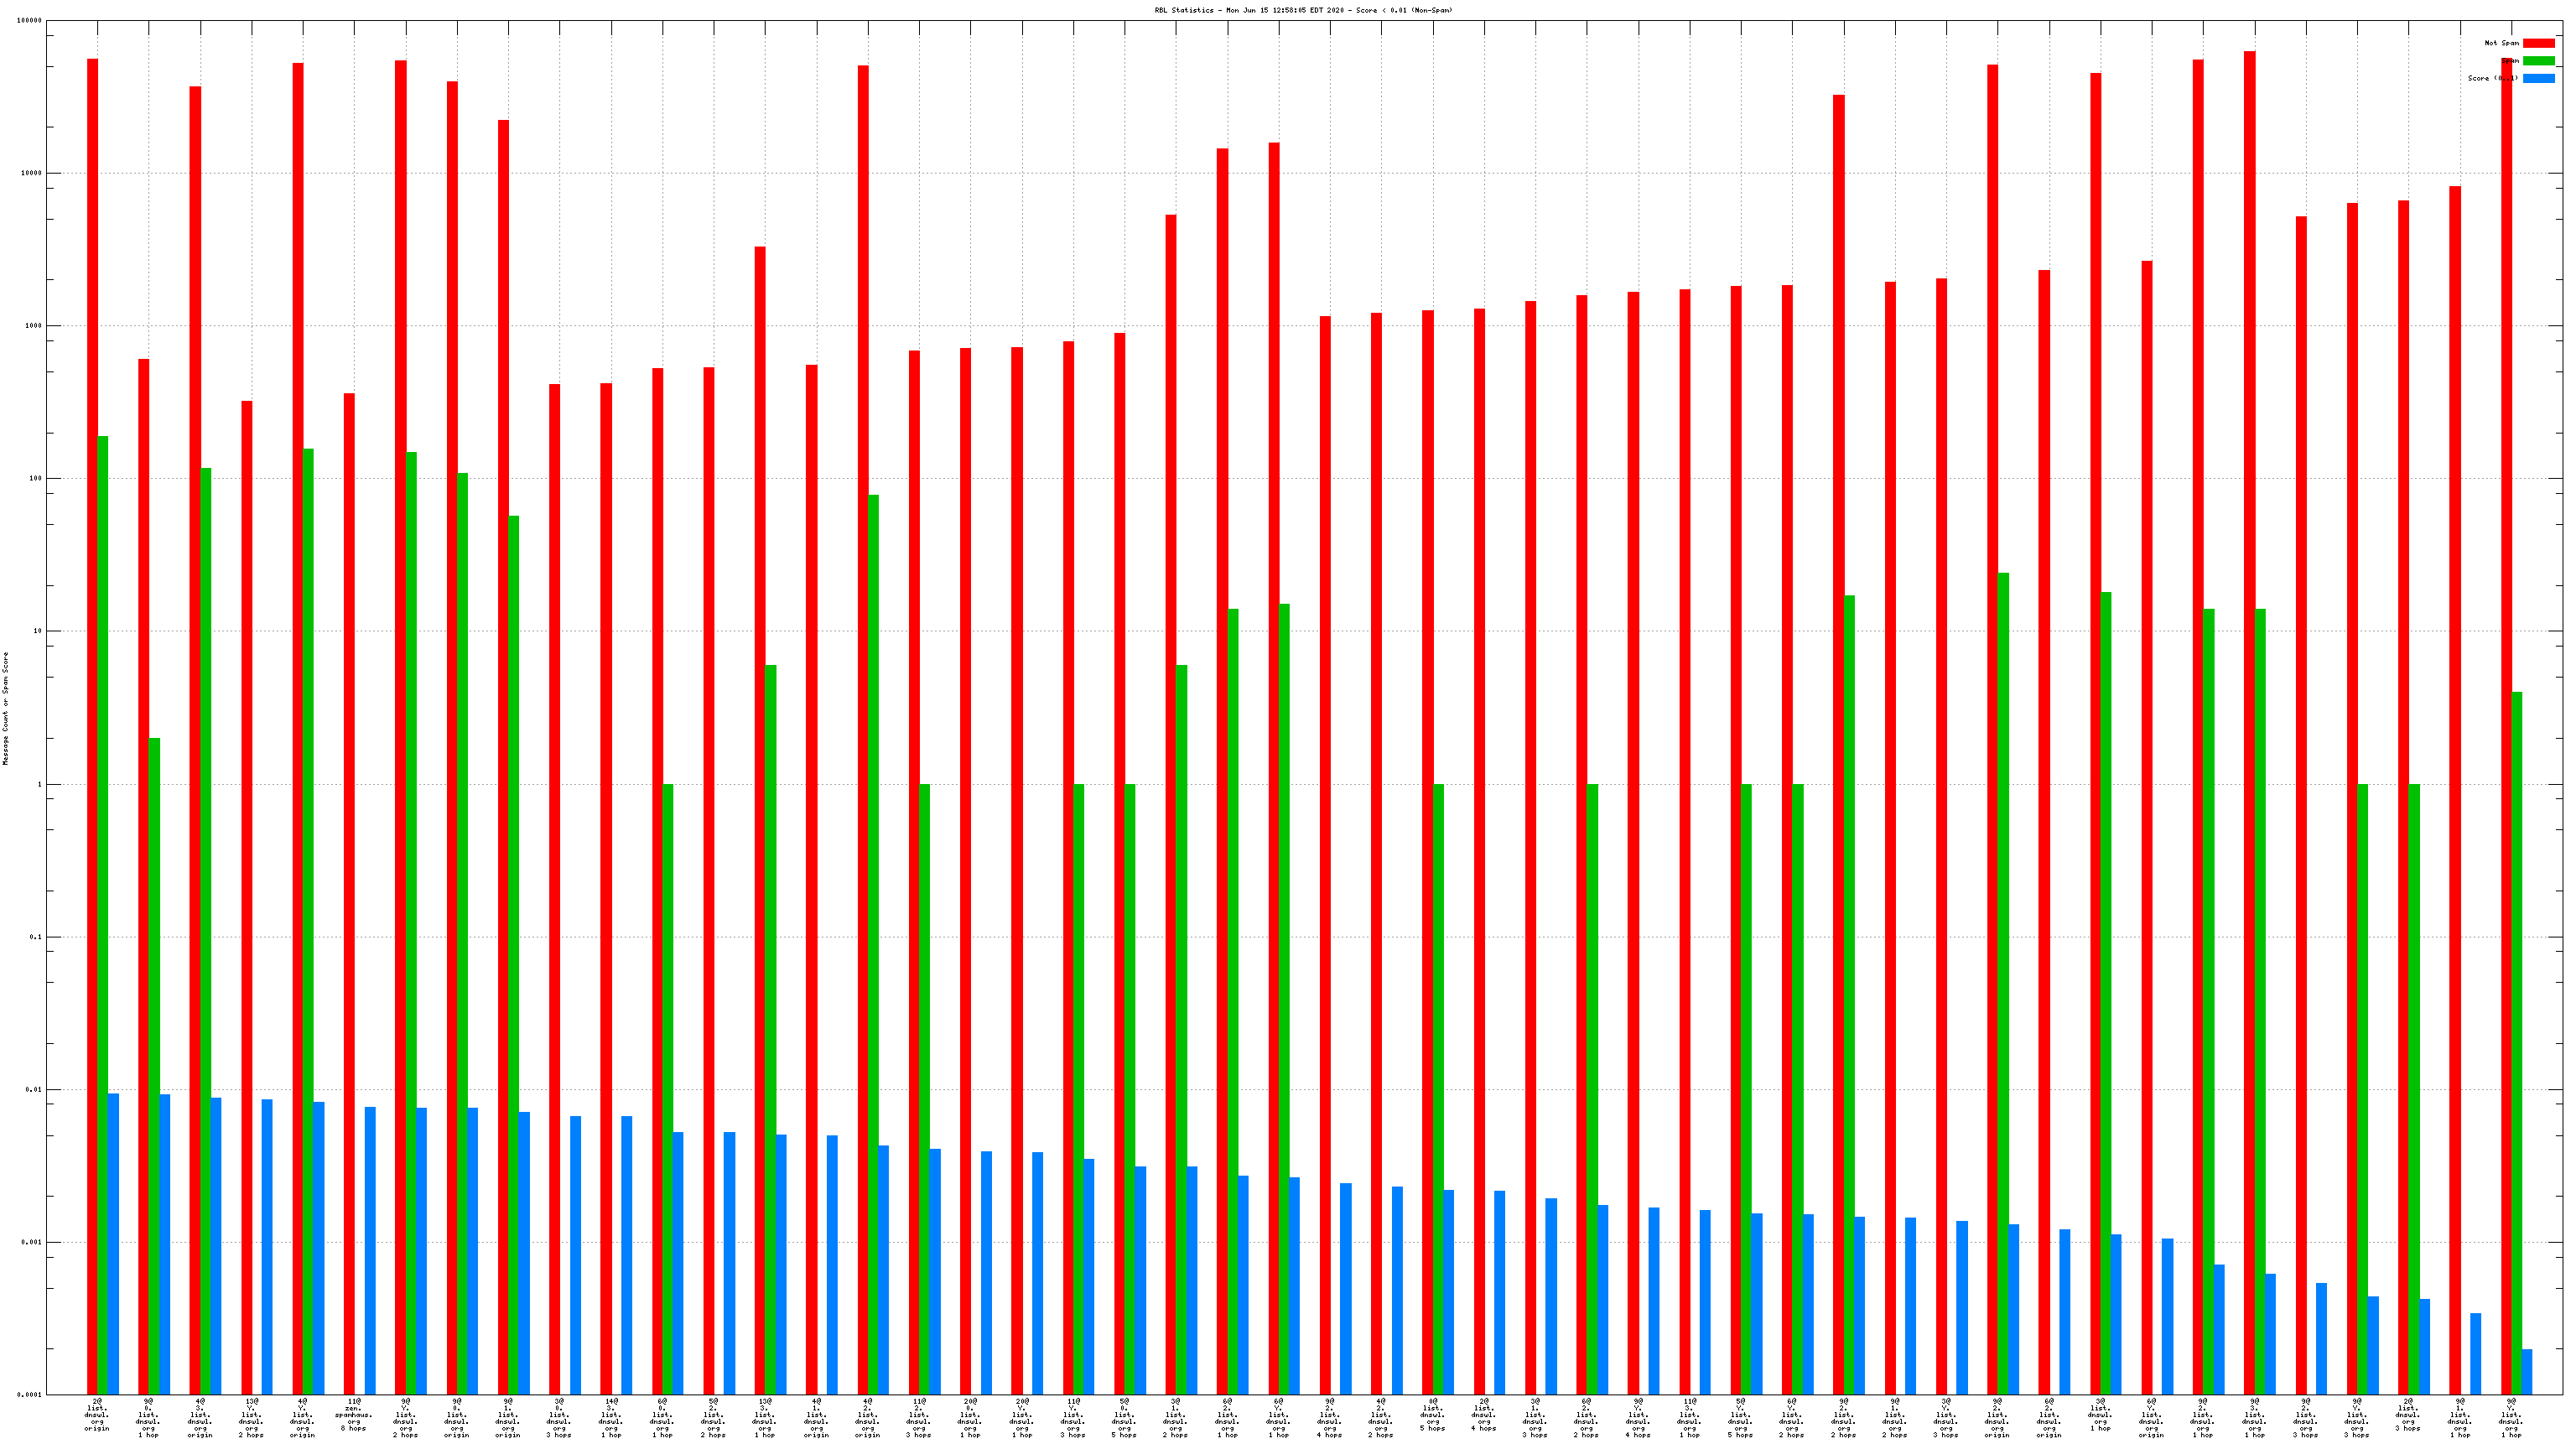Click the first blue score bar at far left
The image size is (2576, 1449).
pyautogui.click(x=114, y=1244)
